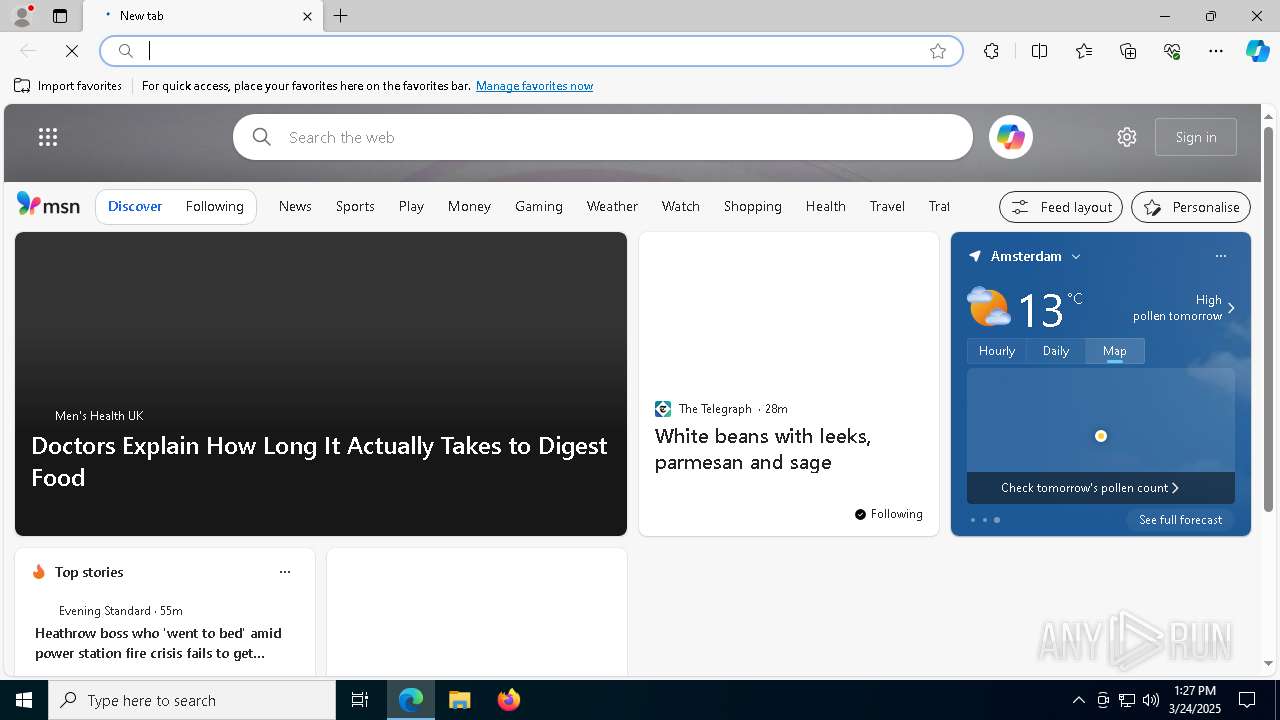Image resolution: width=1280 pixels, height=720 pixels.
Task: Show hidden system tray icons
Action: [x=1078, y=700]
